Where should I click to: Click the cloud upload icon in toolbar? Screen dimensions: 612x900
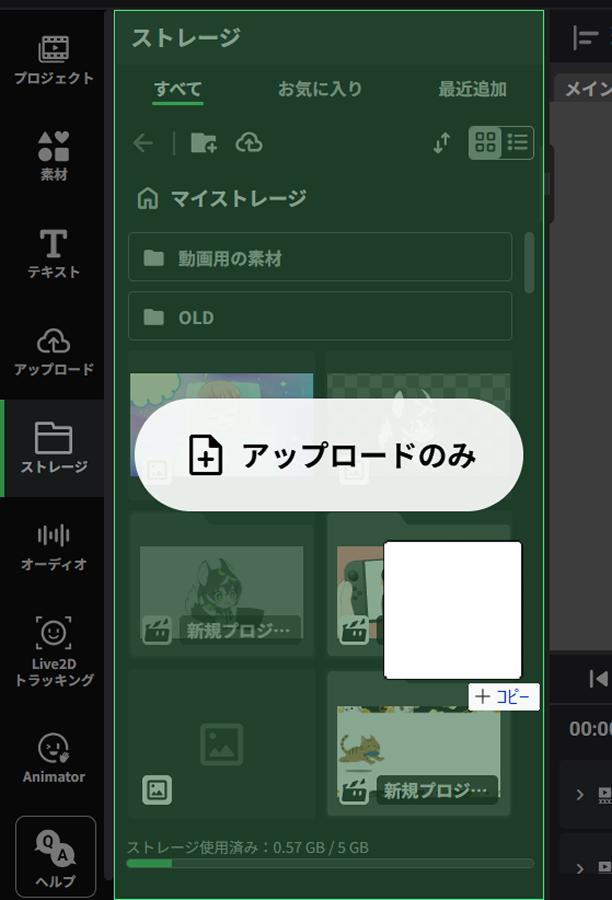pos(249,142)
